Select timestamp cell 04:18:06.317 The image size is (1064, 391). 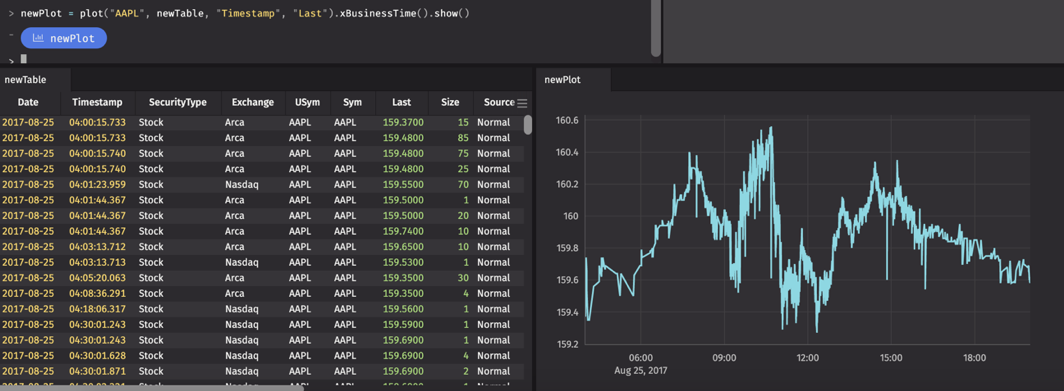(97, 309)
